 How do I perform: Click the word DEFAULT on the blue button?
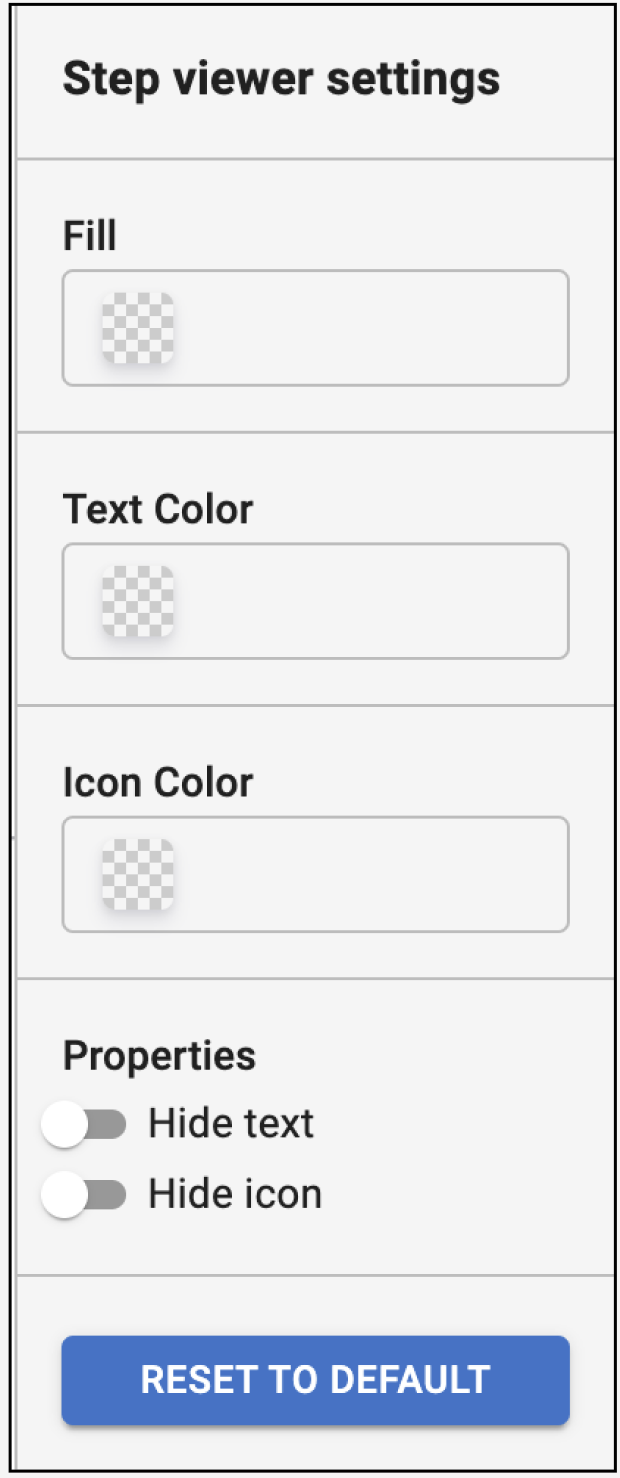coord(410,1380)
